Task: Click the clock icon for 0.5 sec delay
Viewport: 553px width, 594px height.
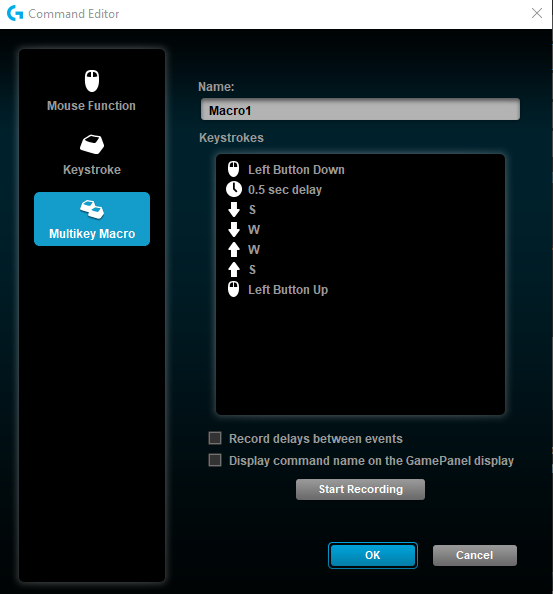Action: click(x=234, y=189)
